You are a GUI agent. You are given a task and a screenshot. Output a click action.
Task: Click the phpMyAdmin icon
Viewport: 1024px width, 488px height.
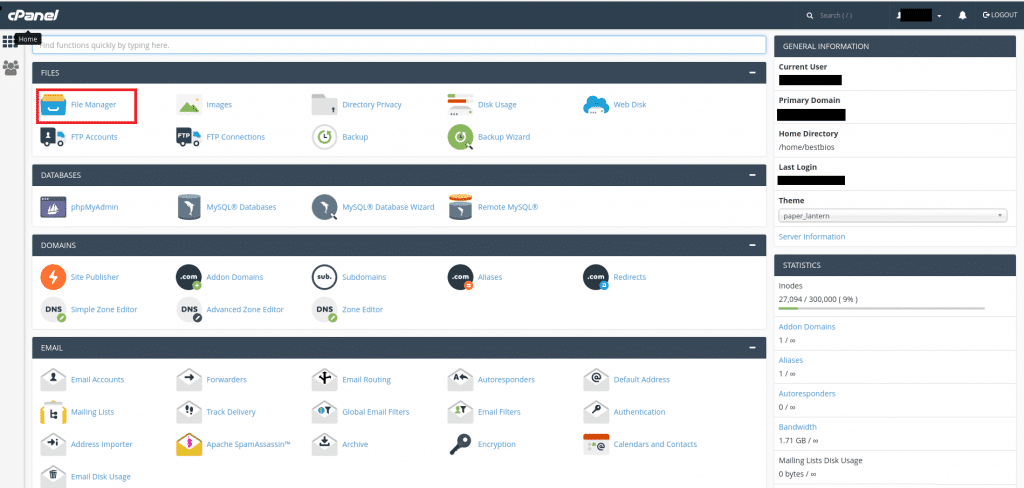(x=54, y=207)
